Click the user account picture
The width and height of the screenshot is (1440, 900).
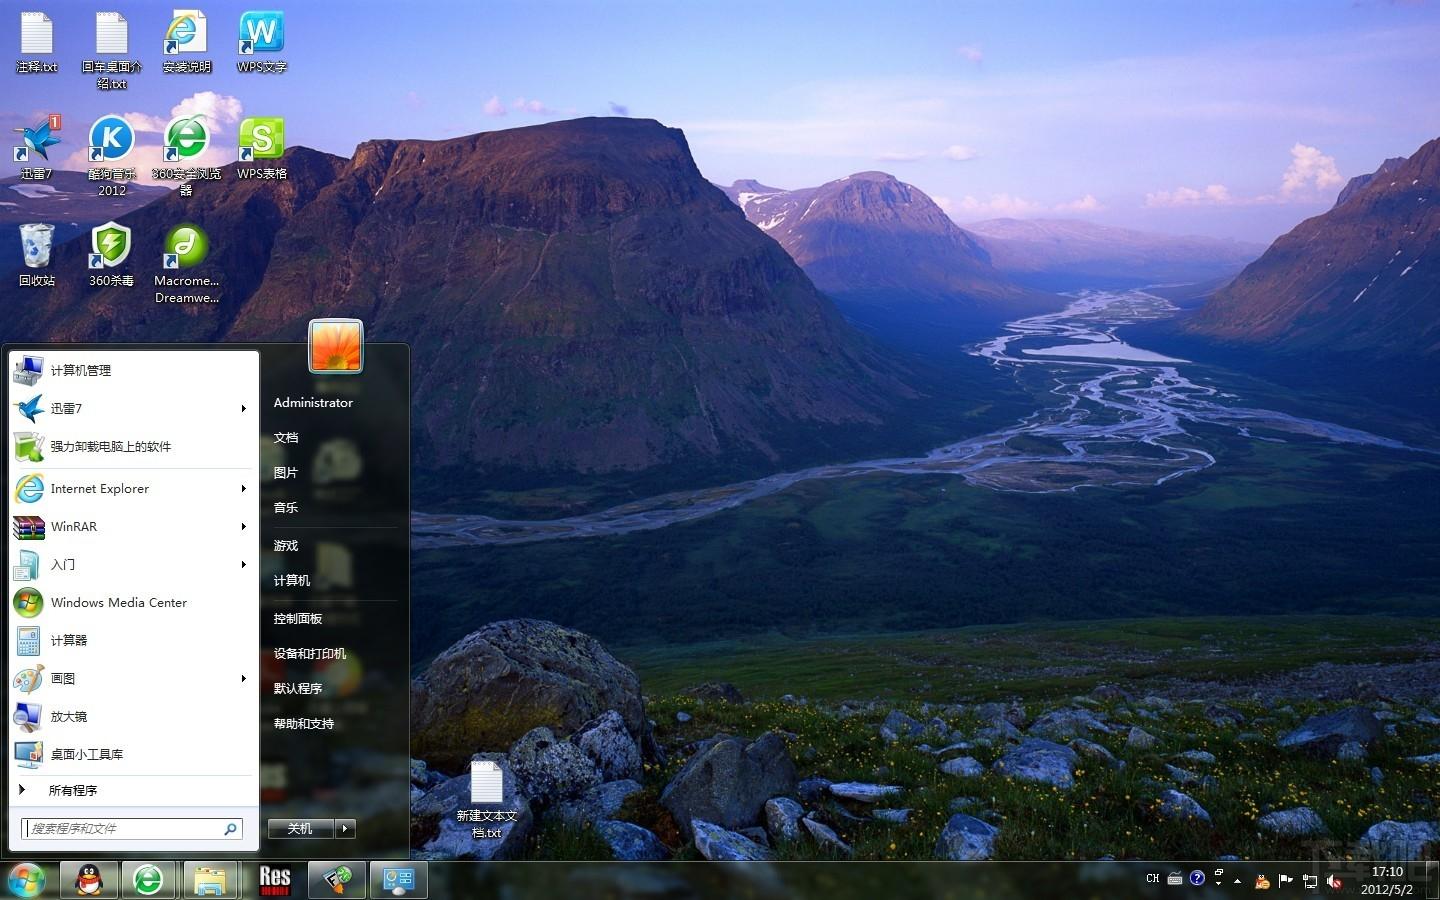[x=336, y=346]
